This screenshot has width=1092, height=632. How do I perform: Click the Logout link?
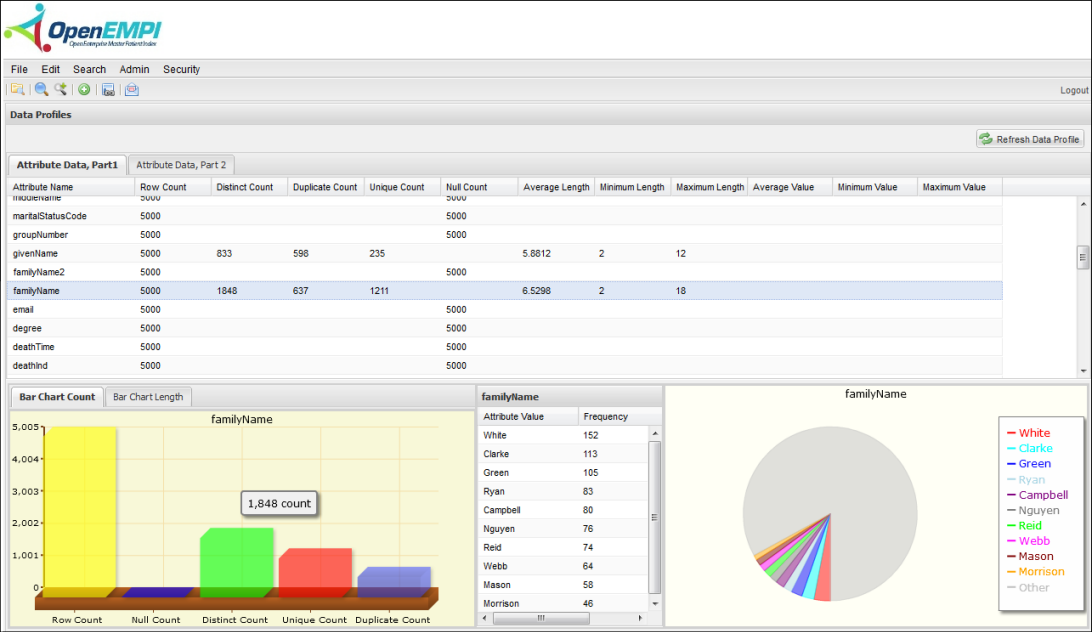[x=1074, y=91]
